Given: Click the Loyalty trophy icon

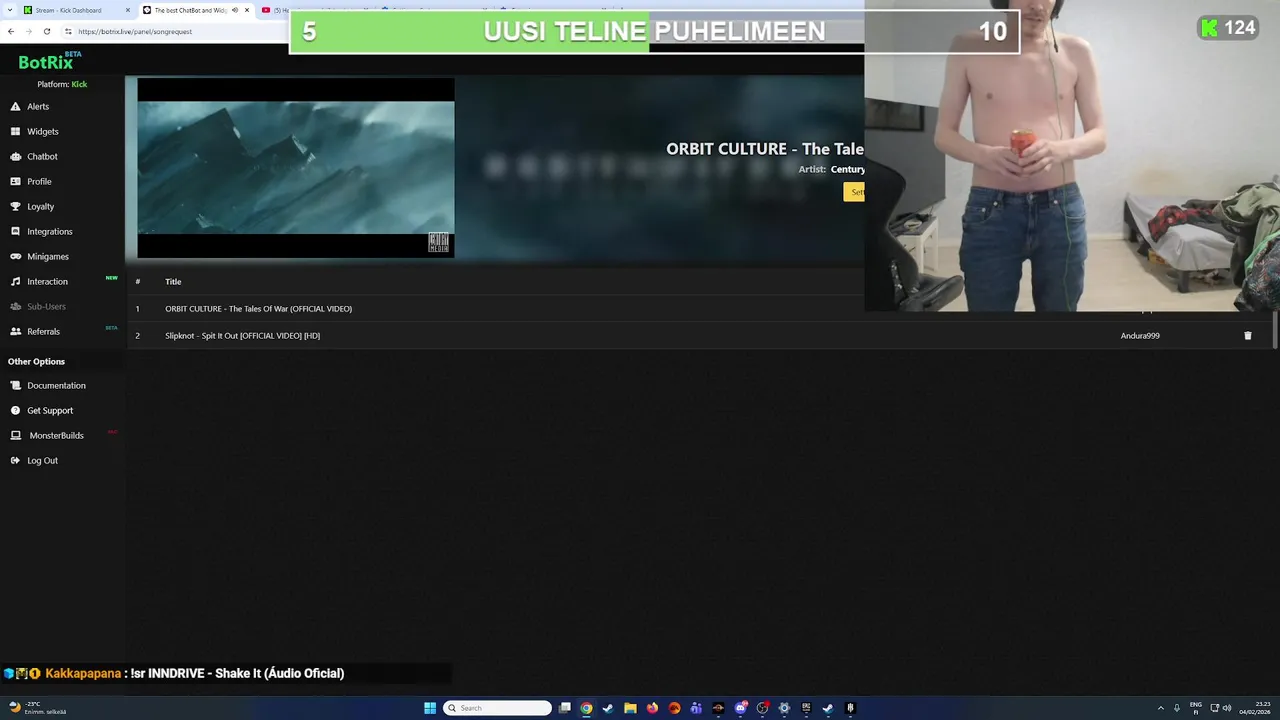Looking at the screenshot, I should point(16,206).
